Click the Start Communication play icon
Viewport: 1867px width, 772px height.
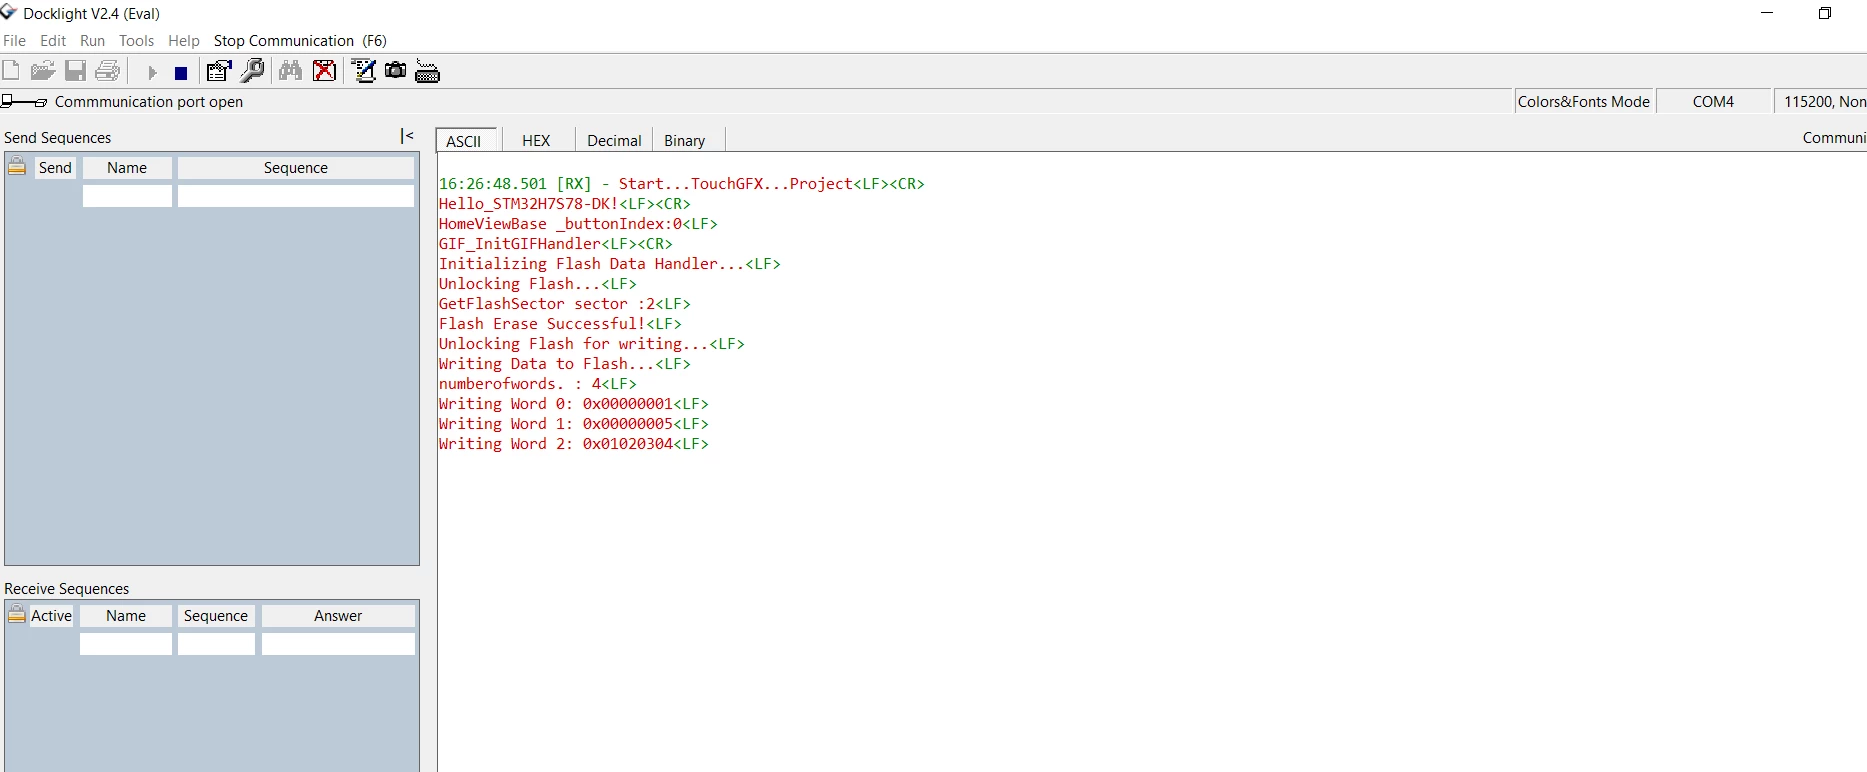[152, 72]
